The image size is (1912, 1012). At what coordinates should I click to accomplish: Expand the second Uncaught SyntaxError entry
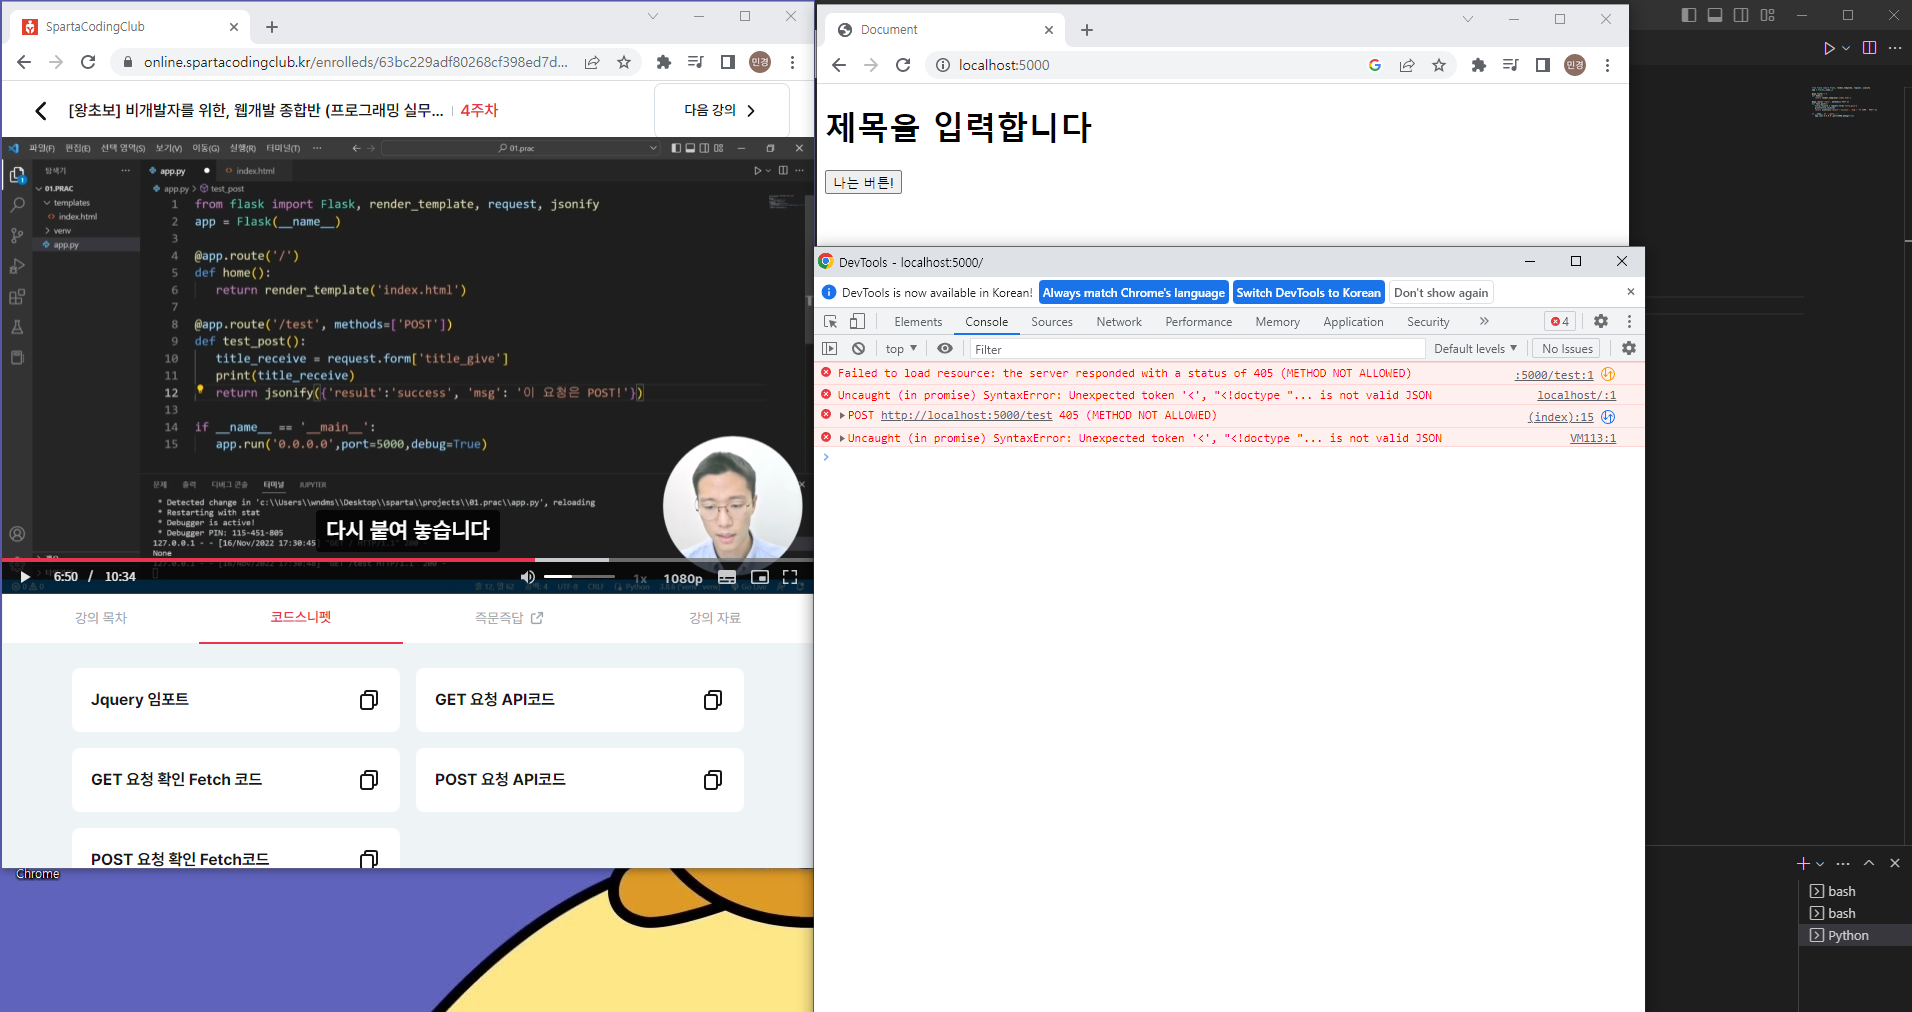(842, 438)
